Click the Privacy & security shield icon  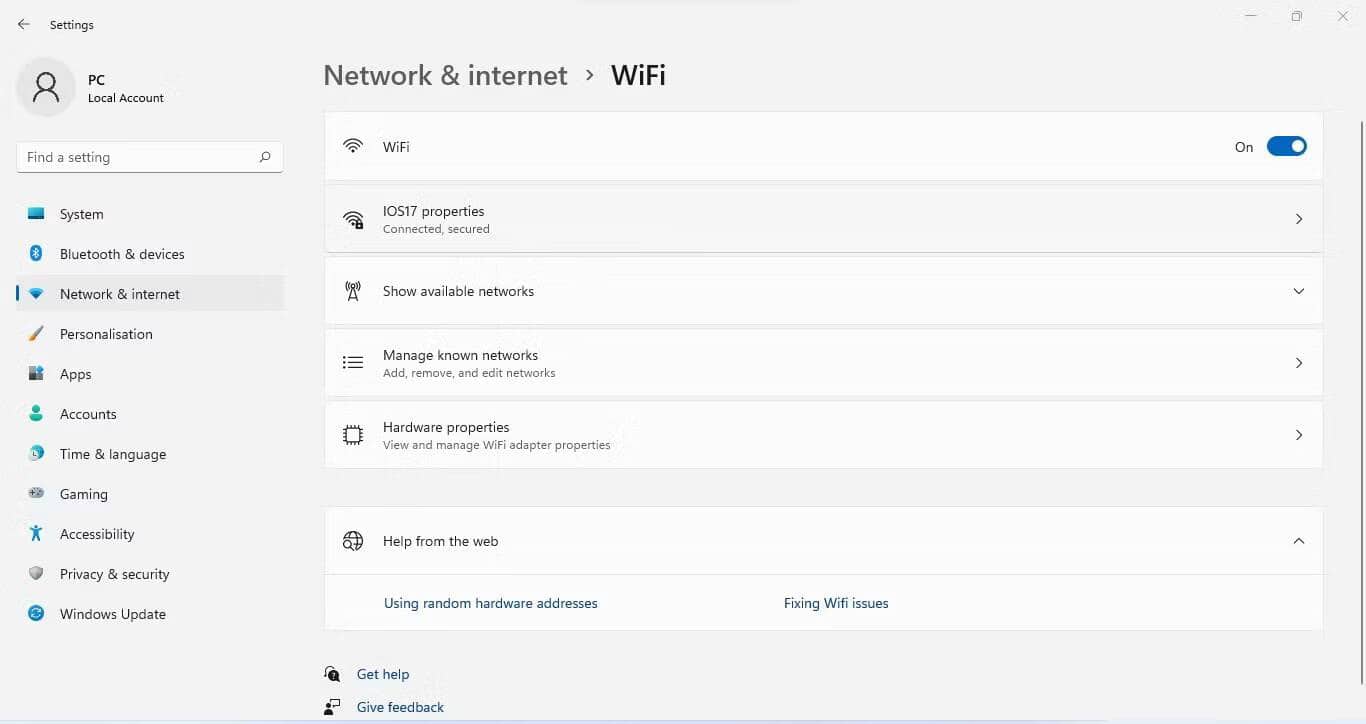[36, 573]
